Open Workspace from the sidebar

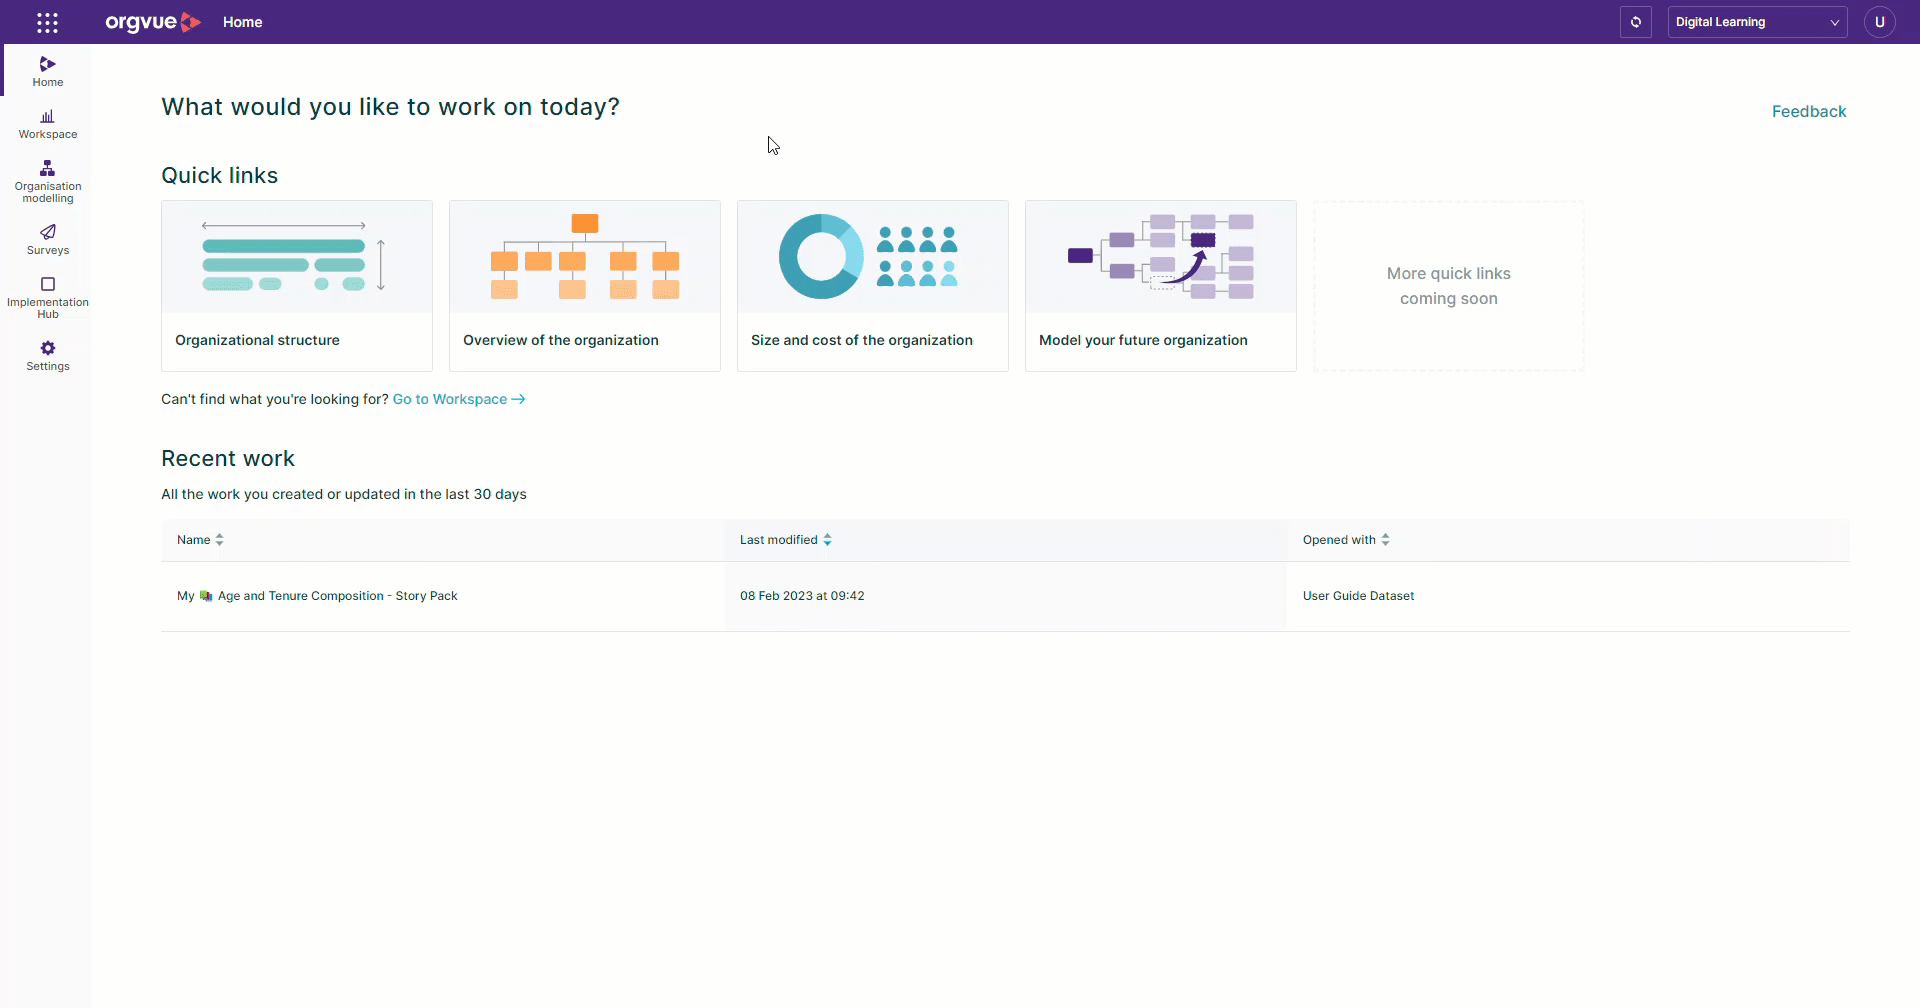click(47, 124)
